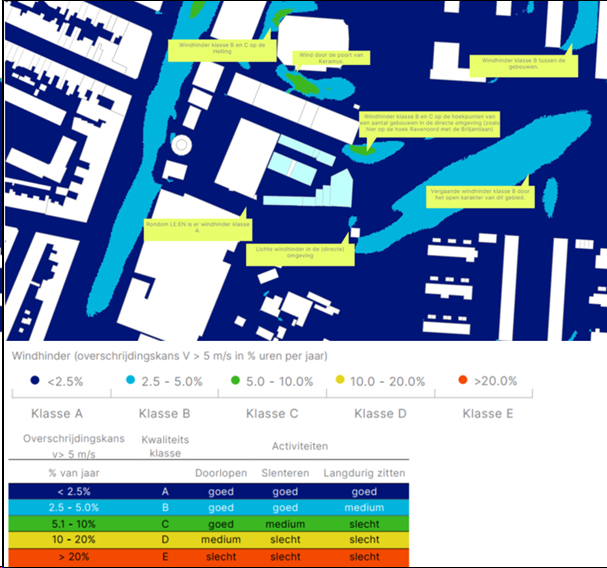607x568 pixels.
Task: Click 'goed' under Slenteren in row B
Action: pyautogui.click(x=285, y=508)
